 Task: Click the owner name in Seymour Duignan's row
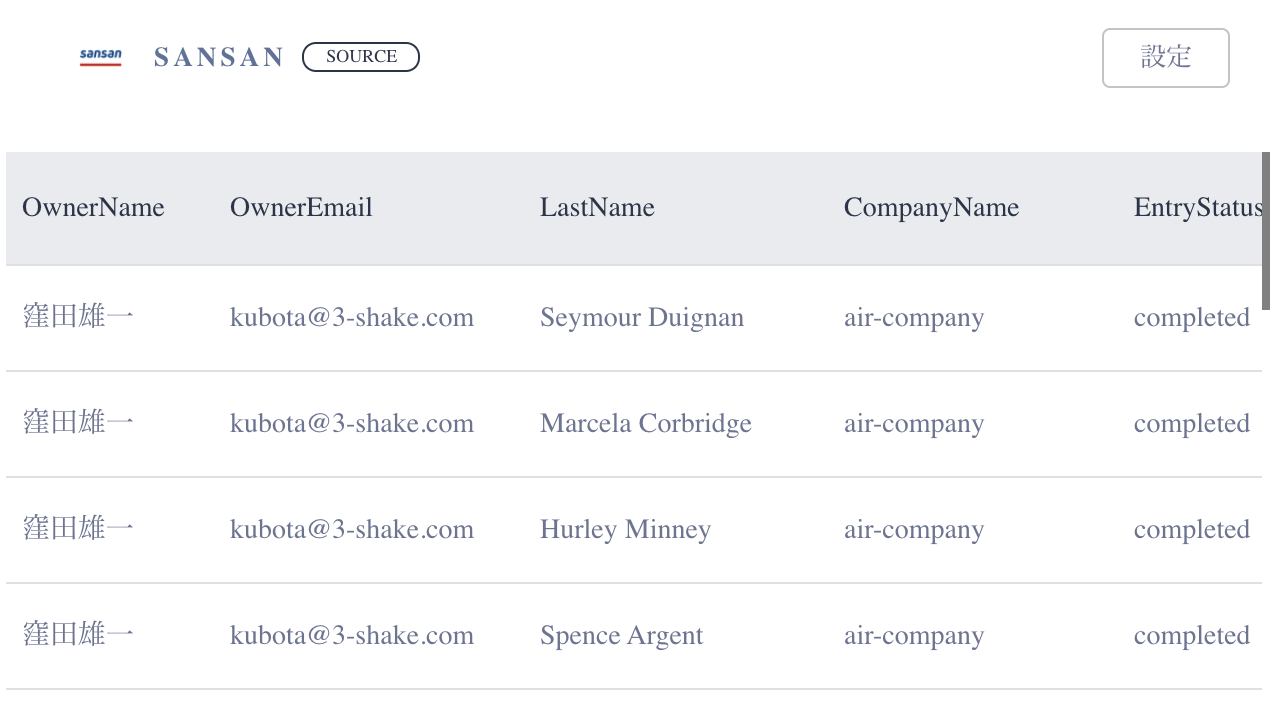[x=78, y=318]
